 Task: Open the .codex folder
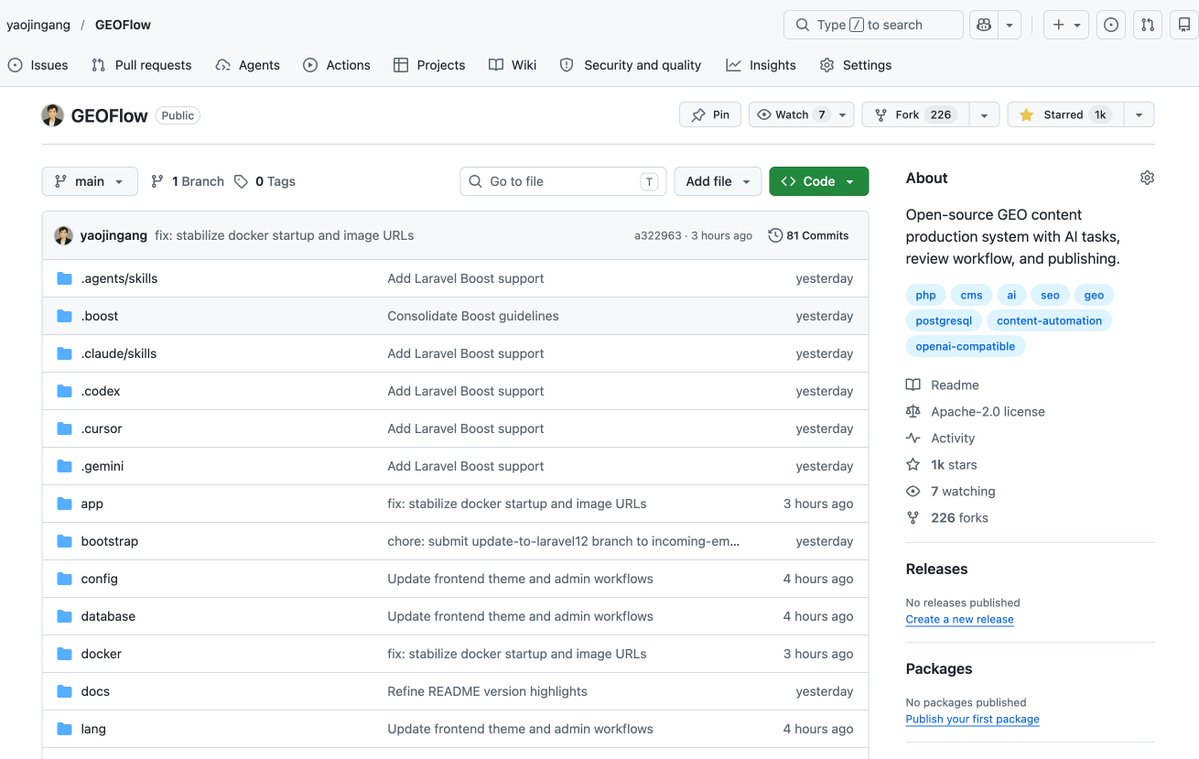(100, 391)
